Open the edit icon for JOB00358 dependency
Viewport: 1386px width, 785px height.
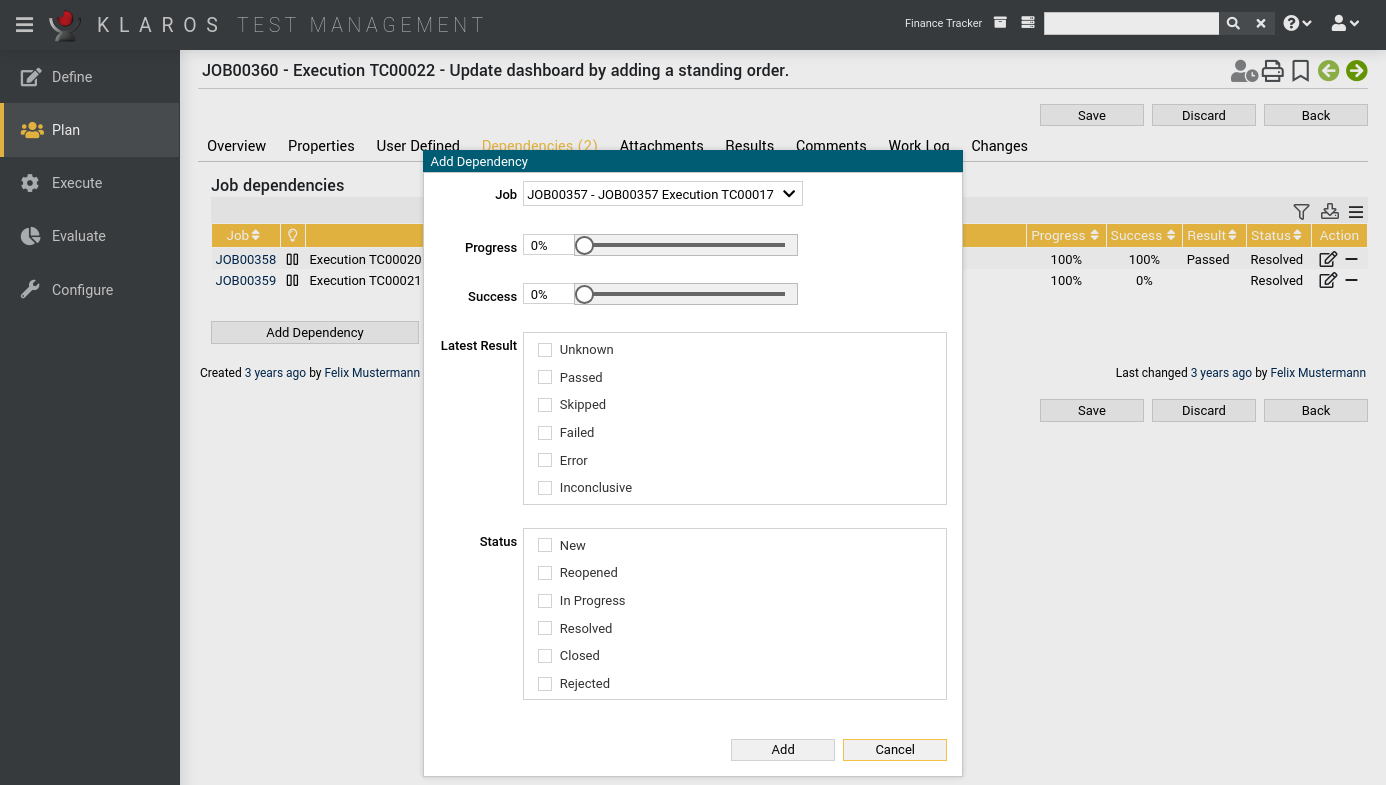(1327, 259)
